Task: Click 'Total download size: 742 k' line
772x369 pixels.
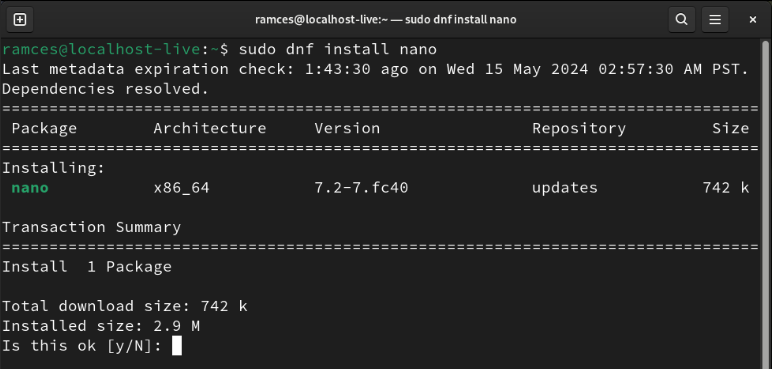Action: (x=125, y=306)
